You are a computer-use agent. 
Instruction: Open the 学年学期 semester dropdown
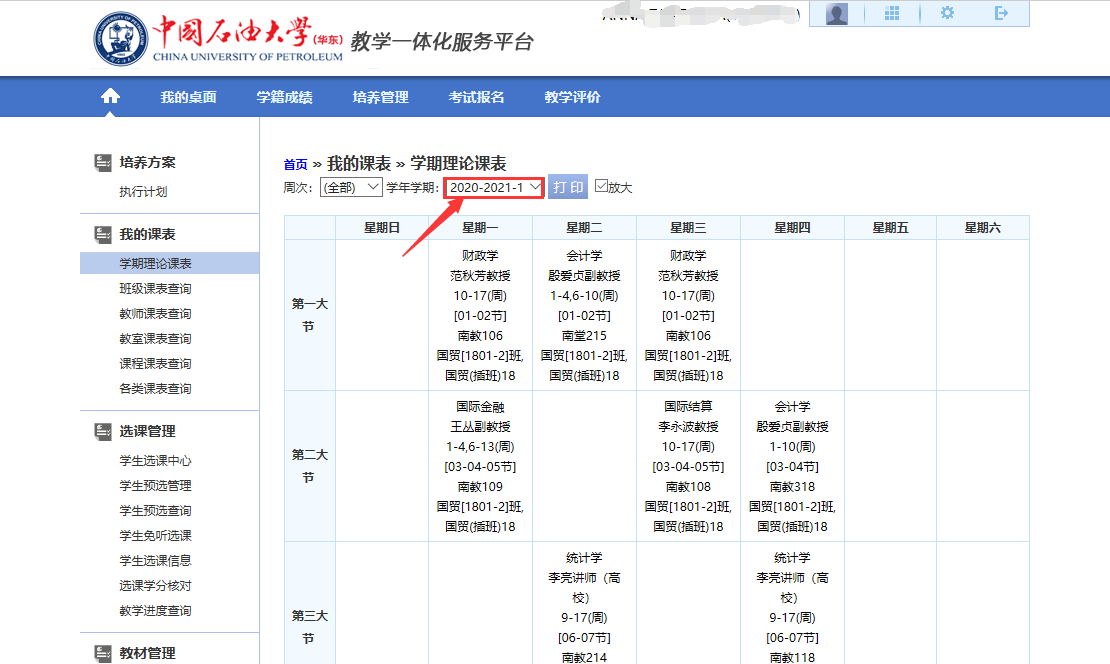tap(495, 187)
